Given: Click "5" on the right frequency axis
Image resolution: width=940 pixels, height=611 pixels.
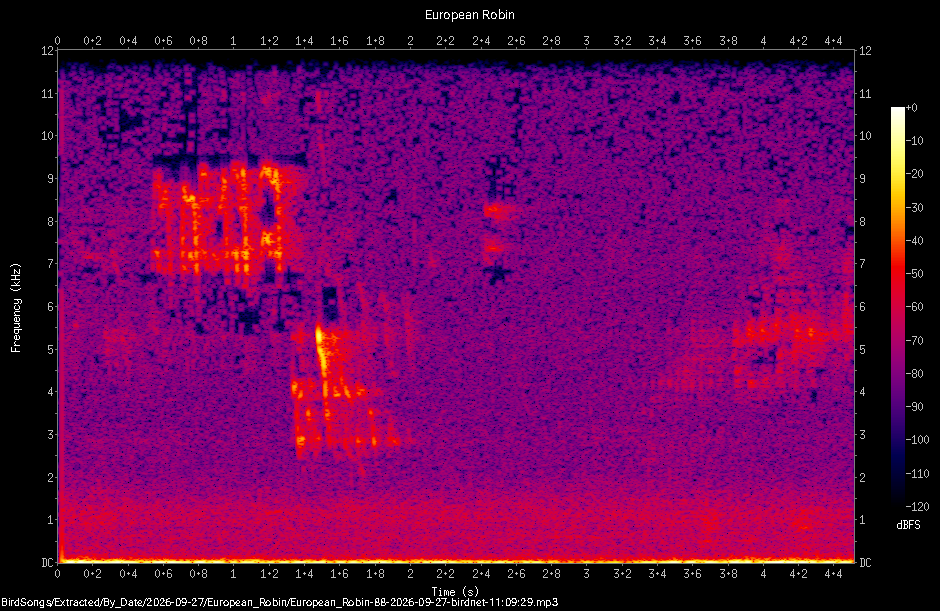Looking at the screenshot, I should (x=863, y=349).
